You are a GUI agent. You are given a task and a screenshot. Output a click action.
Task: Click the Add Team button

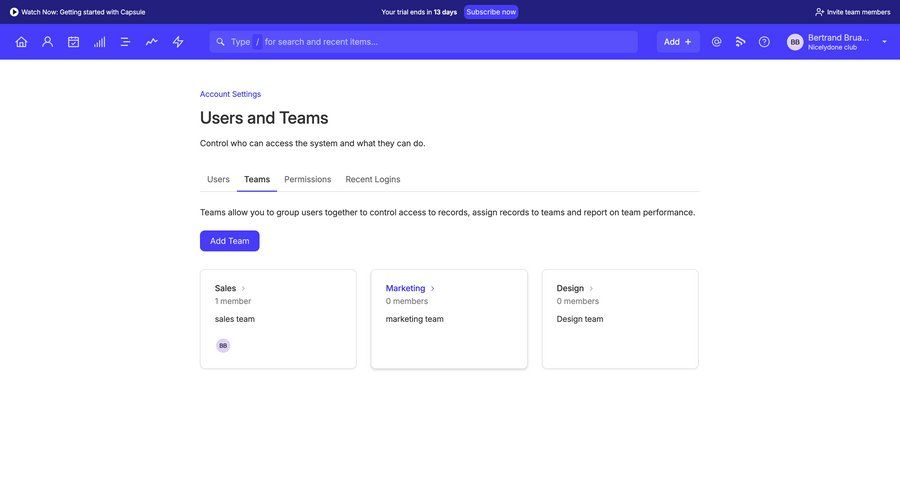click(229, 241)
